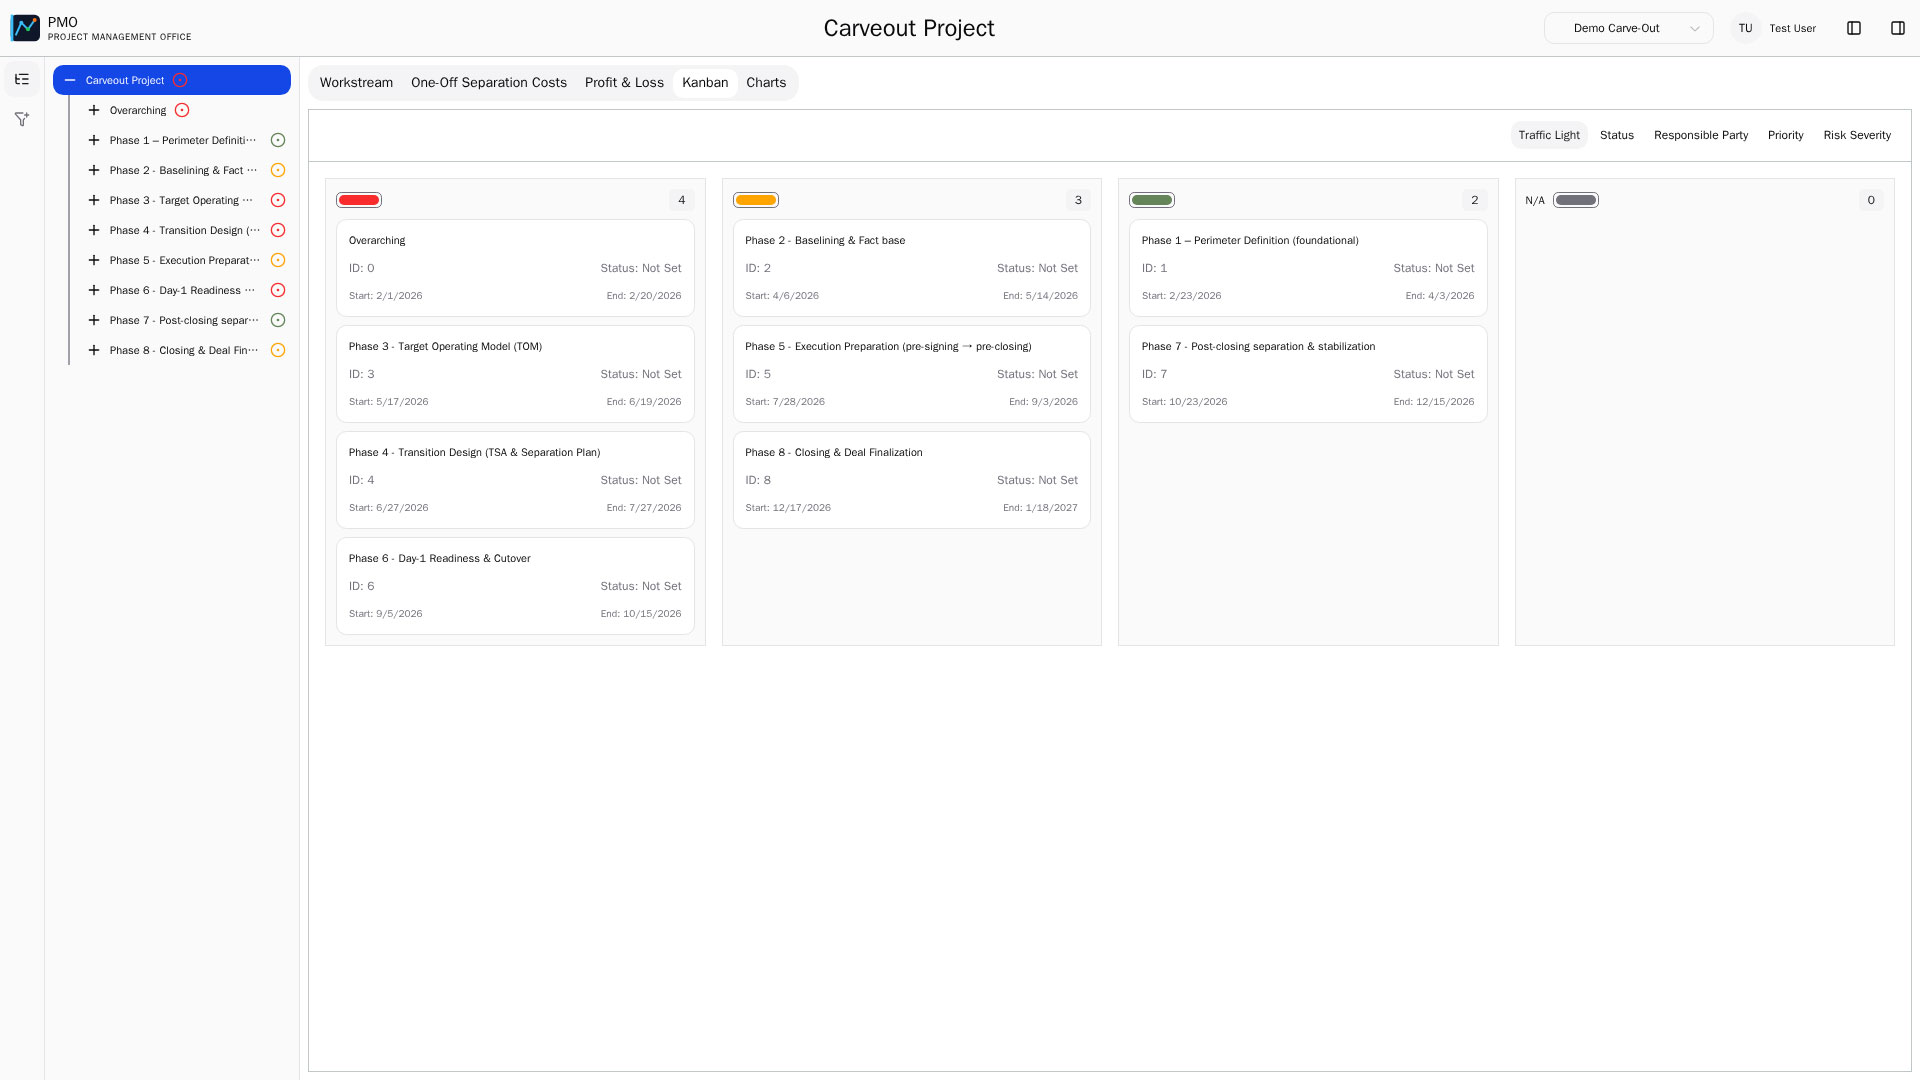The image size is (1920, 1080).
Task: Click the red color pill on the first Kanban column
Action: pyautogui.click(x=359, y=200)
